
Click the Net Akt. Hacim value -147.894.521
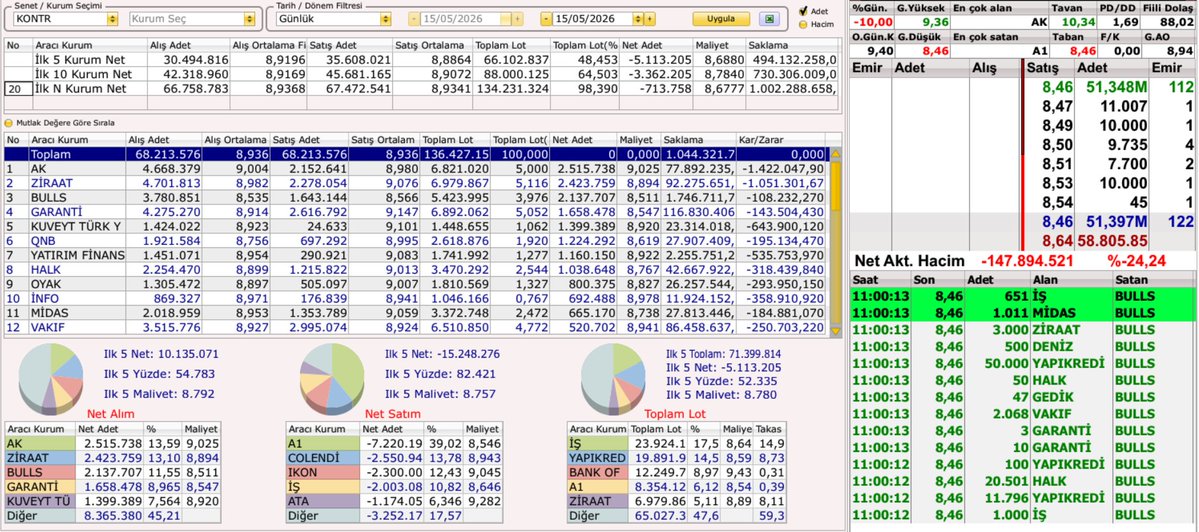[x=1026, y=261]
